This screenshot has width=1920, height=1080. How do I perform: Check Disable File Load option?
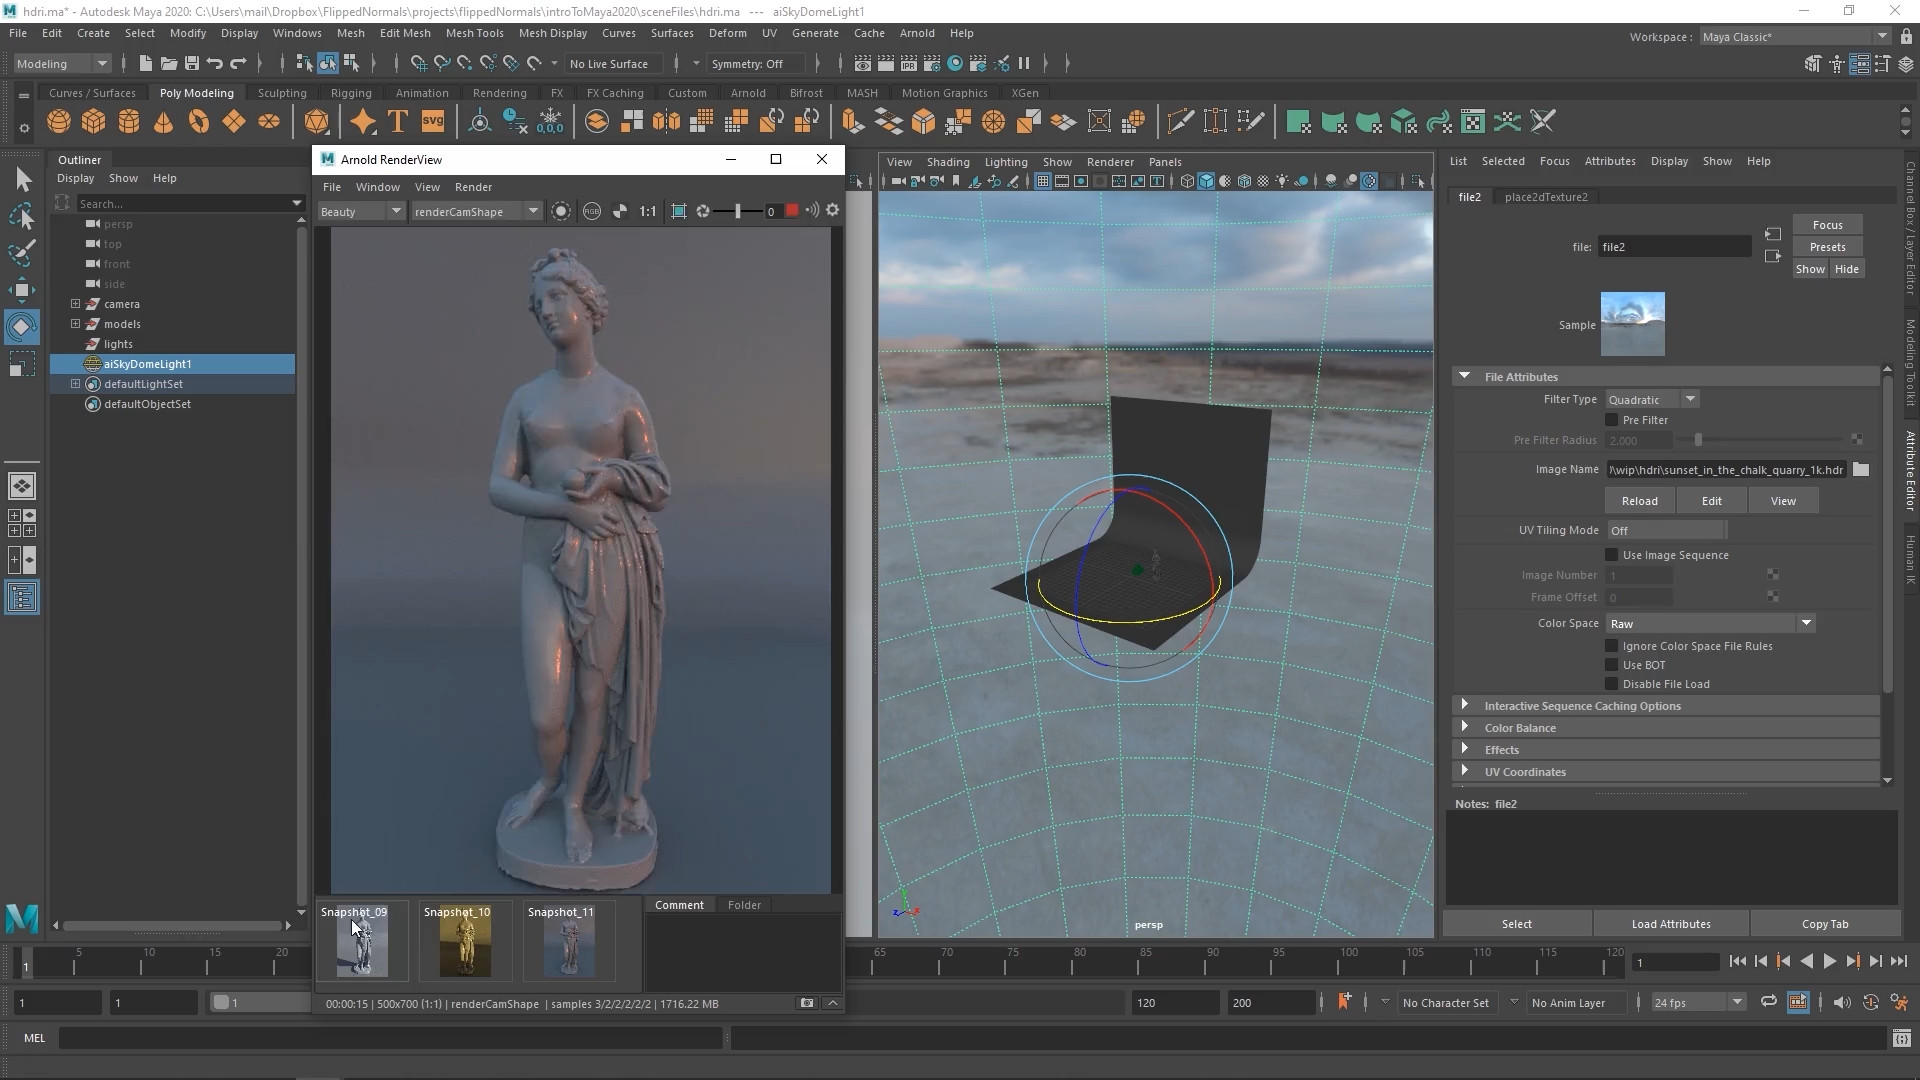coord(1611,684)
